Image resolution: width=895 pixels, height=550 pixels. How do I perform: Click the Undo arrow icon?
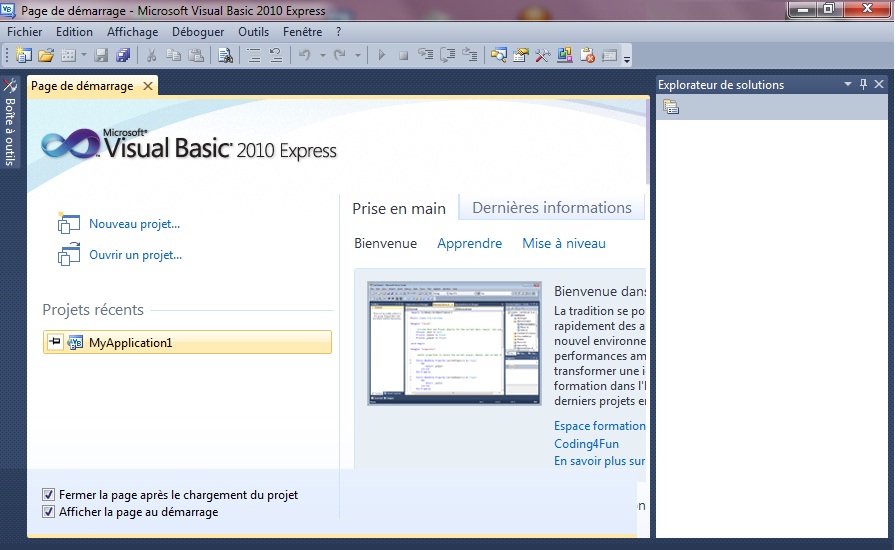click(x=305, y=55)
